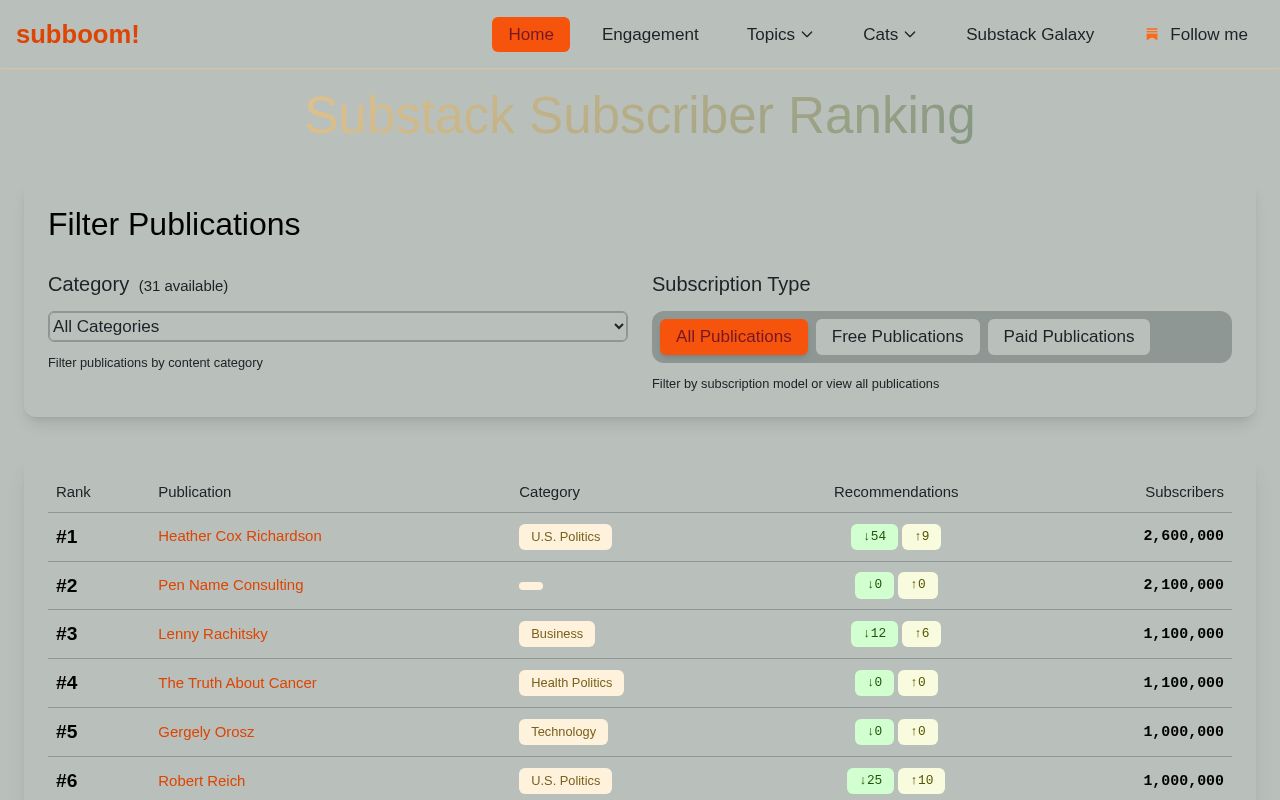Switch to Free Publications filter
Viewport: 1280px width, 800px height.
pos(898,337)
